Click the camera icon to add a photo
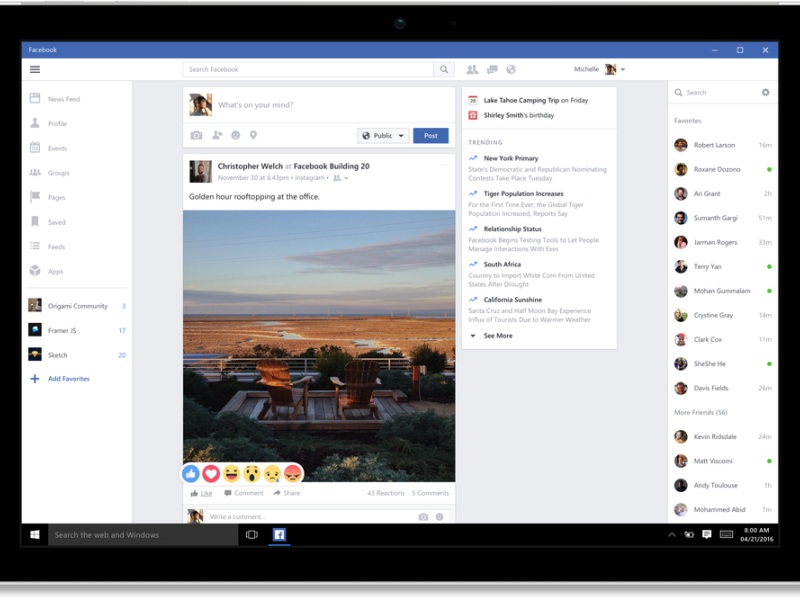 pos(196,135)
